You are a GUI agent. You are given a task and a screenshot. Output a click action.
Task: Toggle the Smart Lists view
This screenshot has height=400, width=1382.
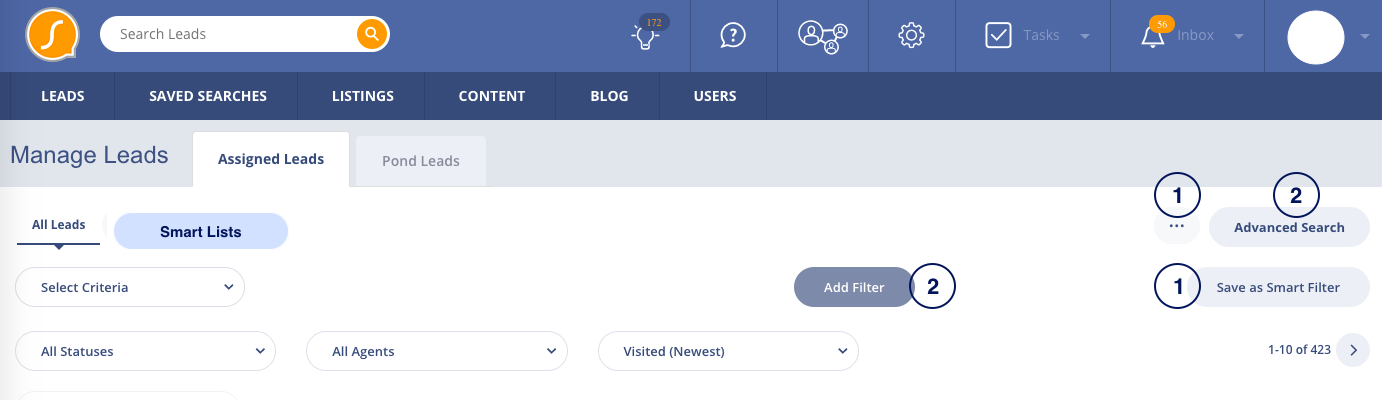click(x=201, y=231)
